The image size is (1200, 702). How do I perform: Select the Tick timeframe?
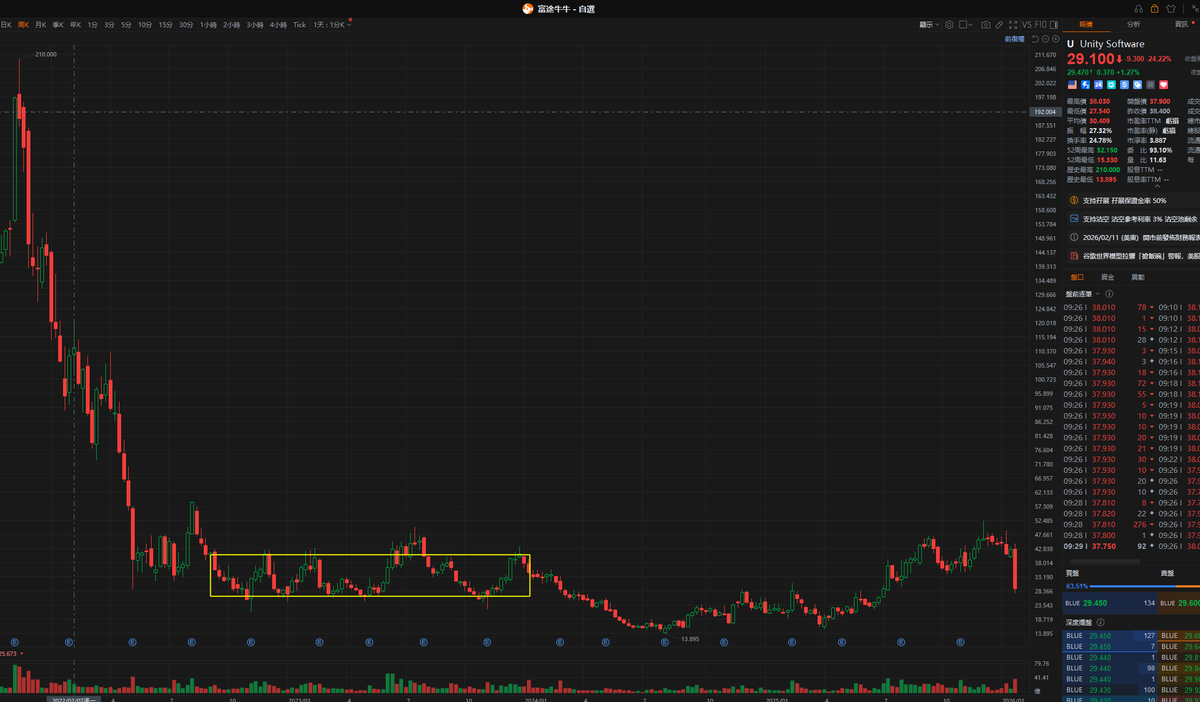click(x=299, y=24)
